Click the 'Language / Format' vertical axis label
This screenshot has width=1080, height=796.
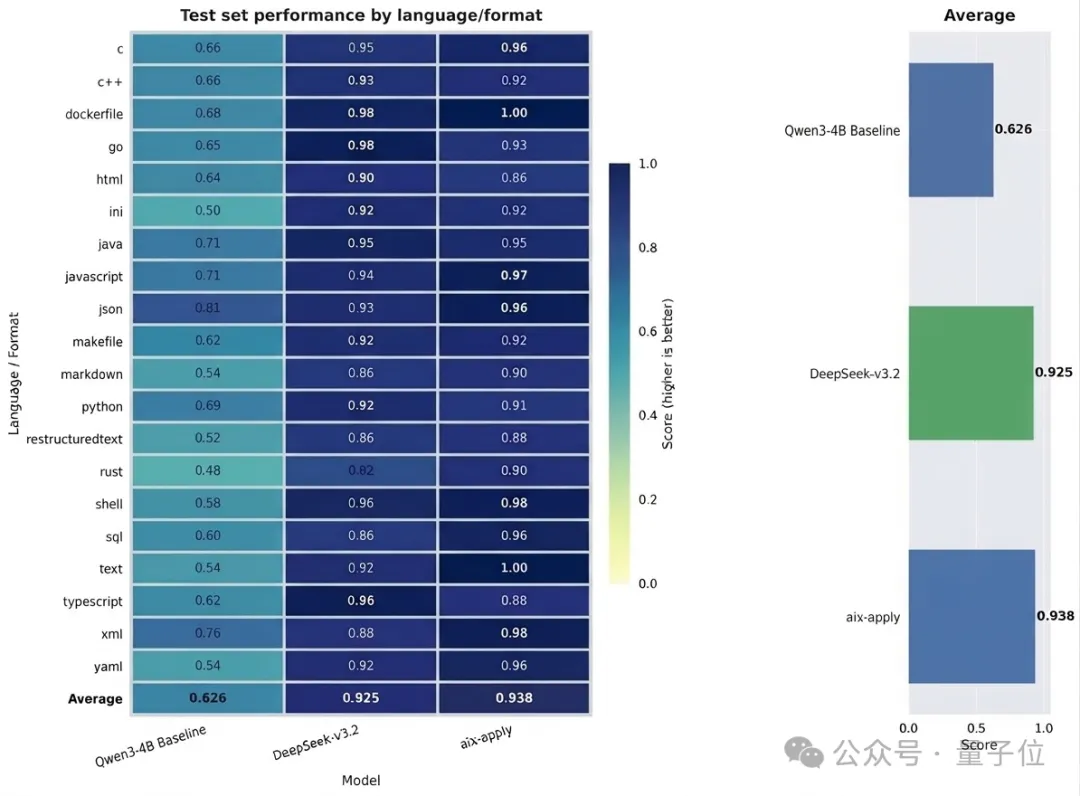click(14, 370)
